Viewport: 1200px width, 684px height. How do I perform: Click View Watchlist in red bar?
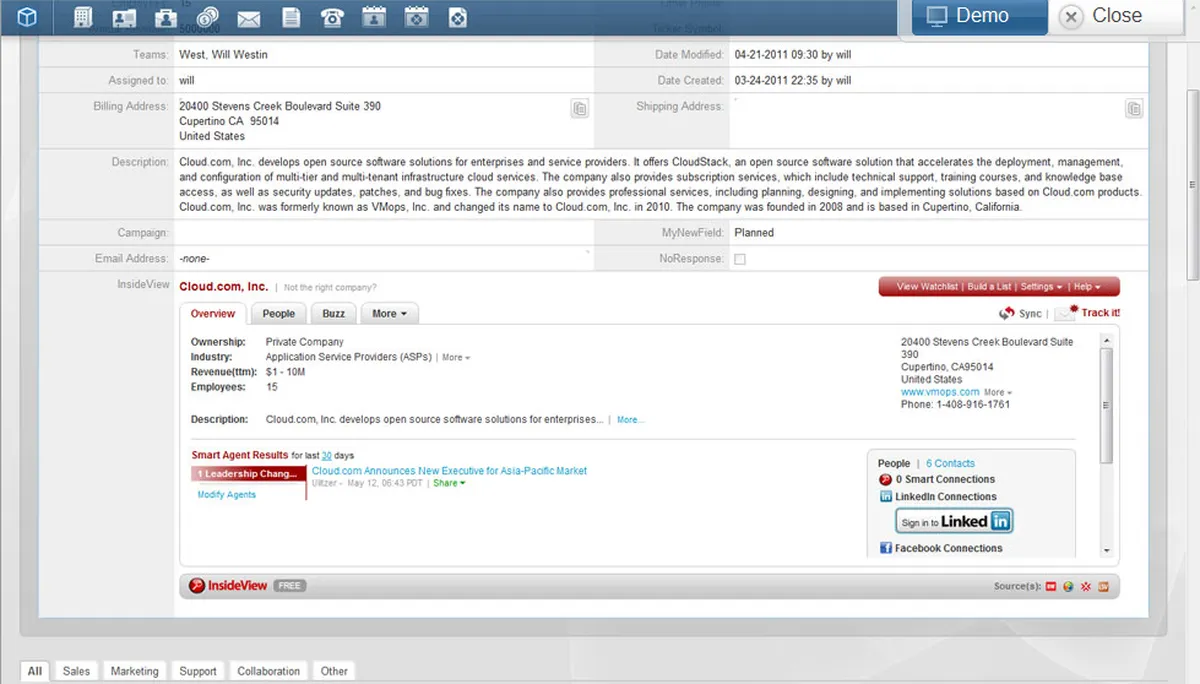click(x=928, y=287)
